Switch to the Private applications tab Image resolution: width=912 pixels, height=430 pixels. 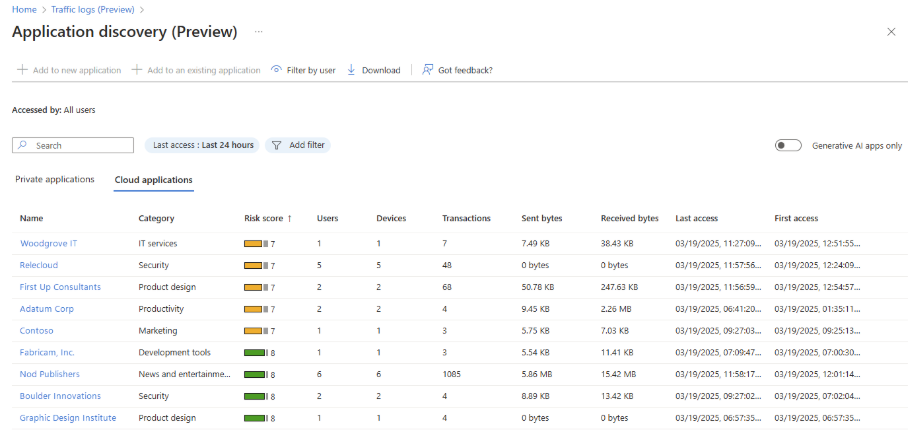[55, 179]
